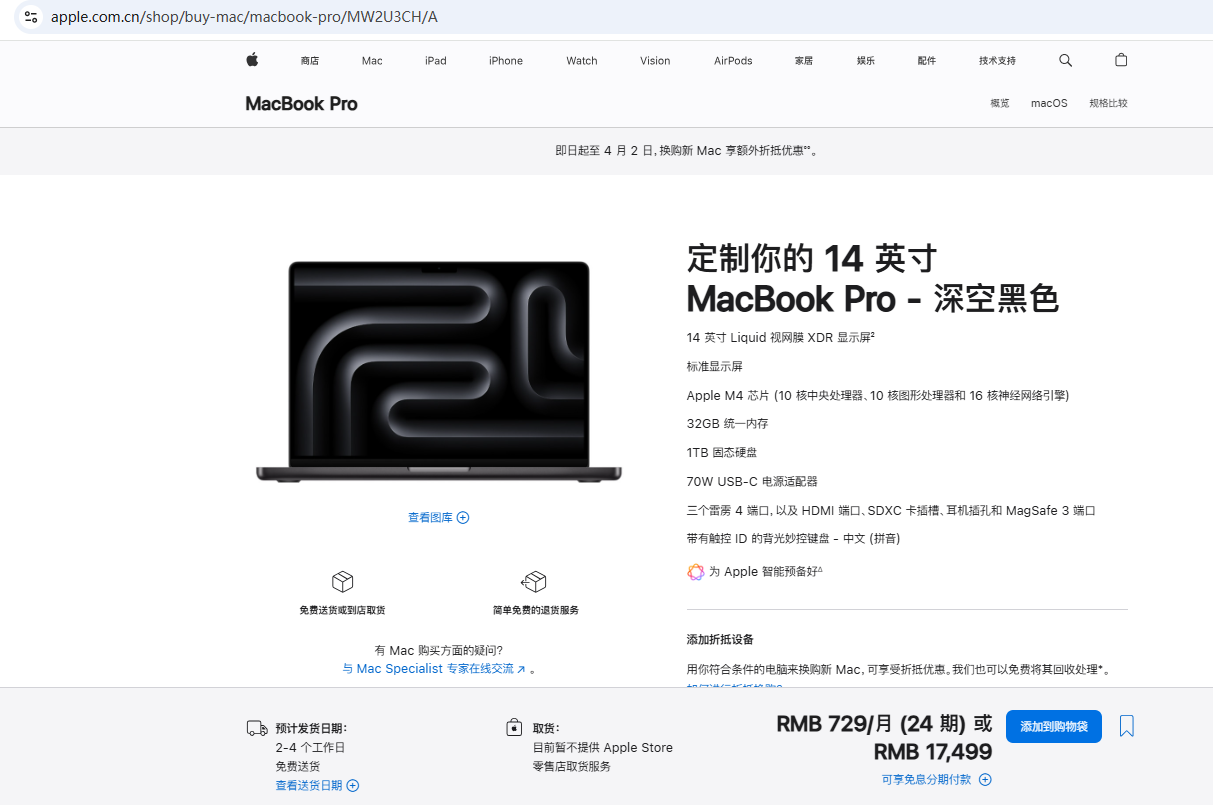This screenshot has height=805, width=1213.
Task: Click the RMB 17,499 price text
Action: (933, 752)
